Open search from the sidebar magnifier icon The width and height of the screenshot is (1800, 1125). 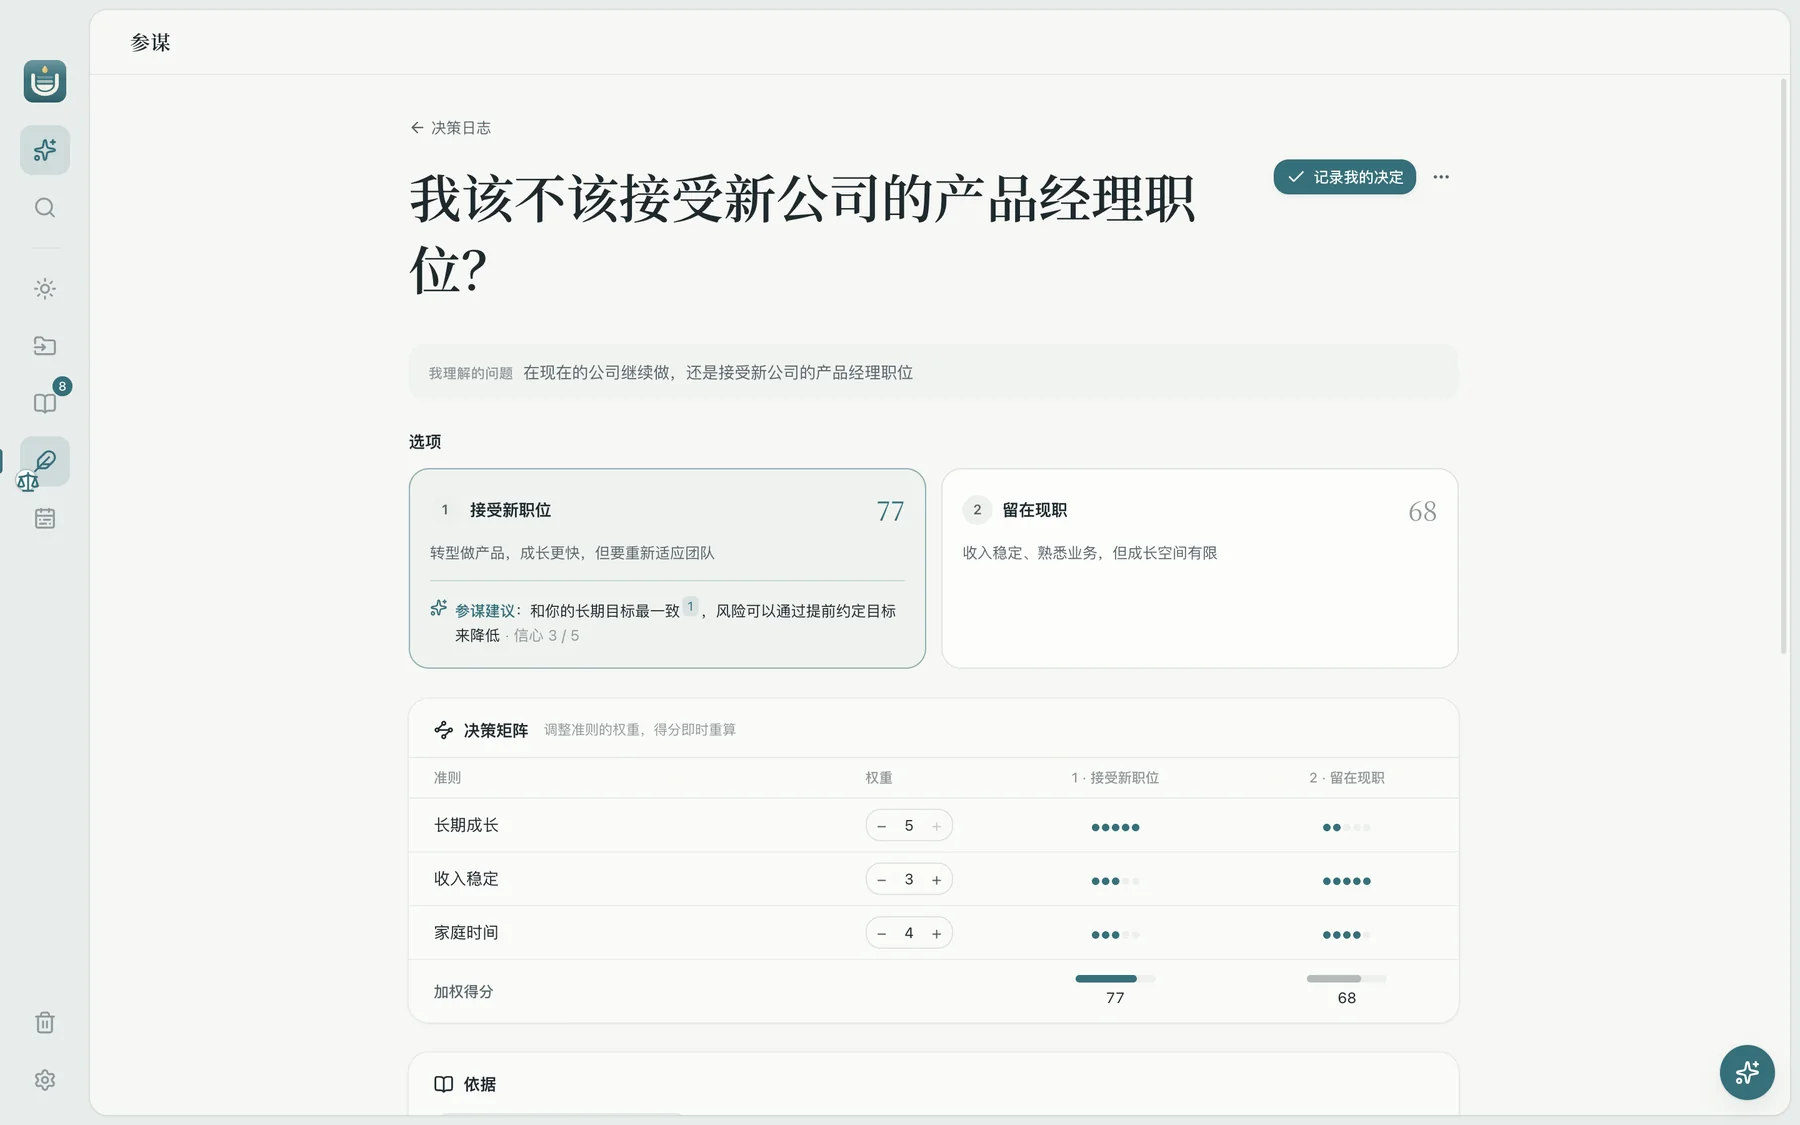[x=45, y=208]
